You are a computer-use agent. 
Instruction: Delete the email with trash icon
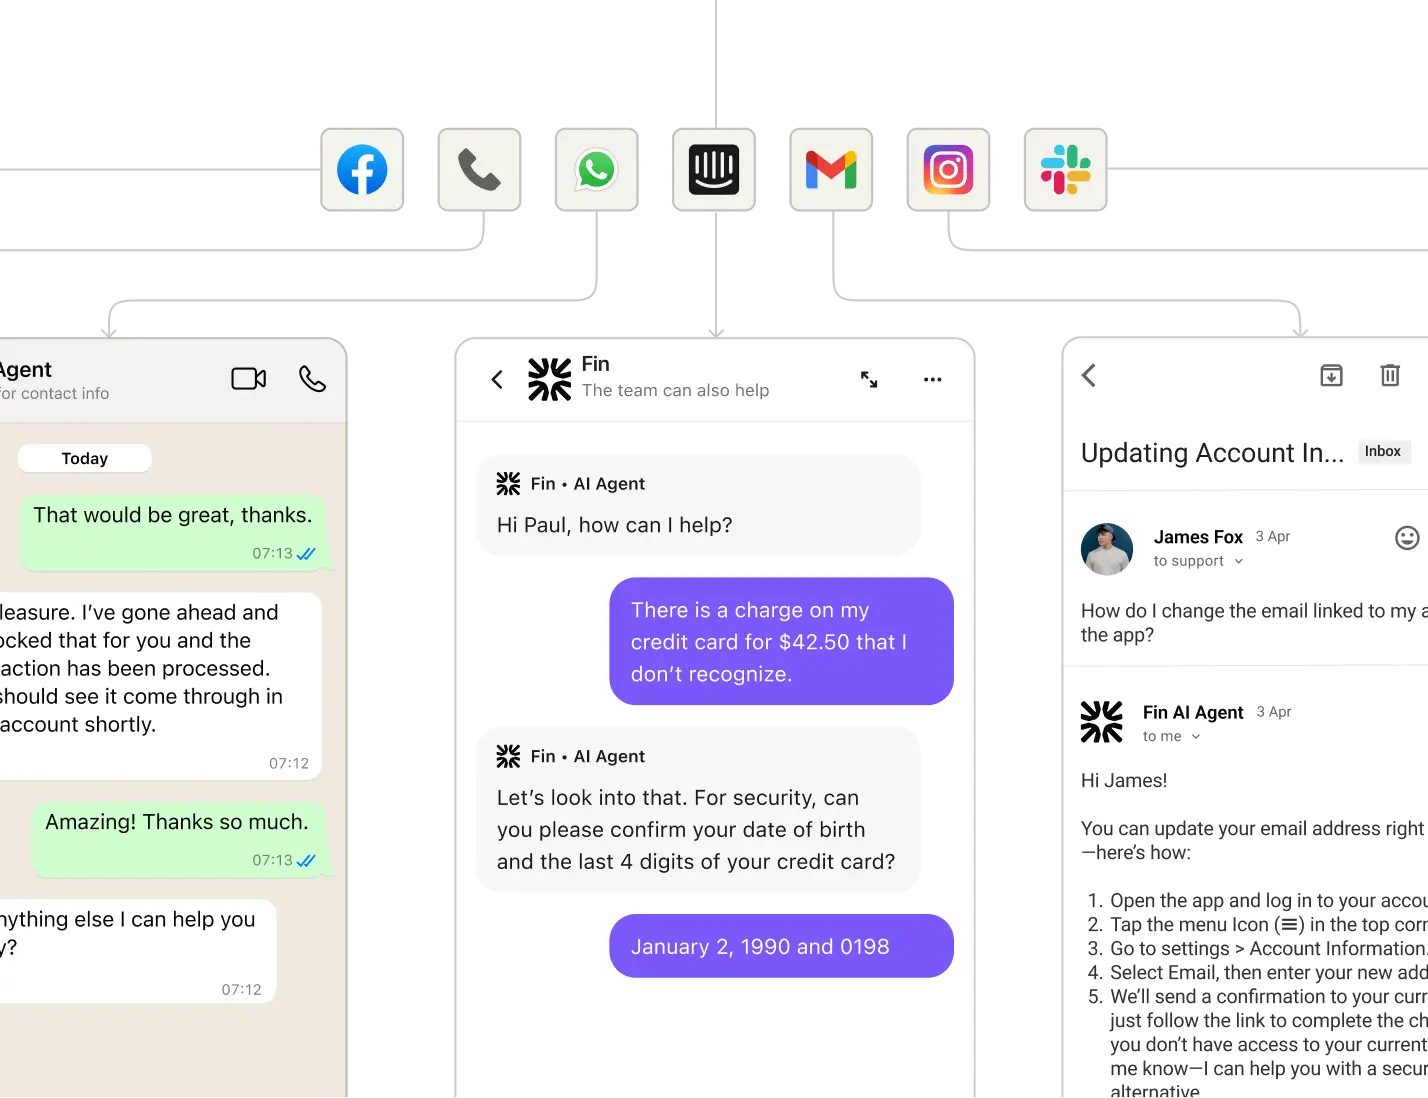click(x=1390, y=376)
